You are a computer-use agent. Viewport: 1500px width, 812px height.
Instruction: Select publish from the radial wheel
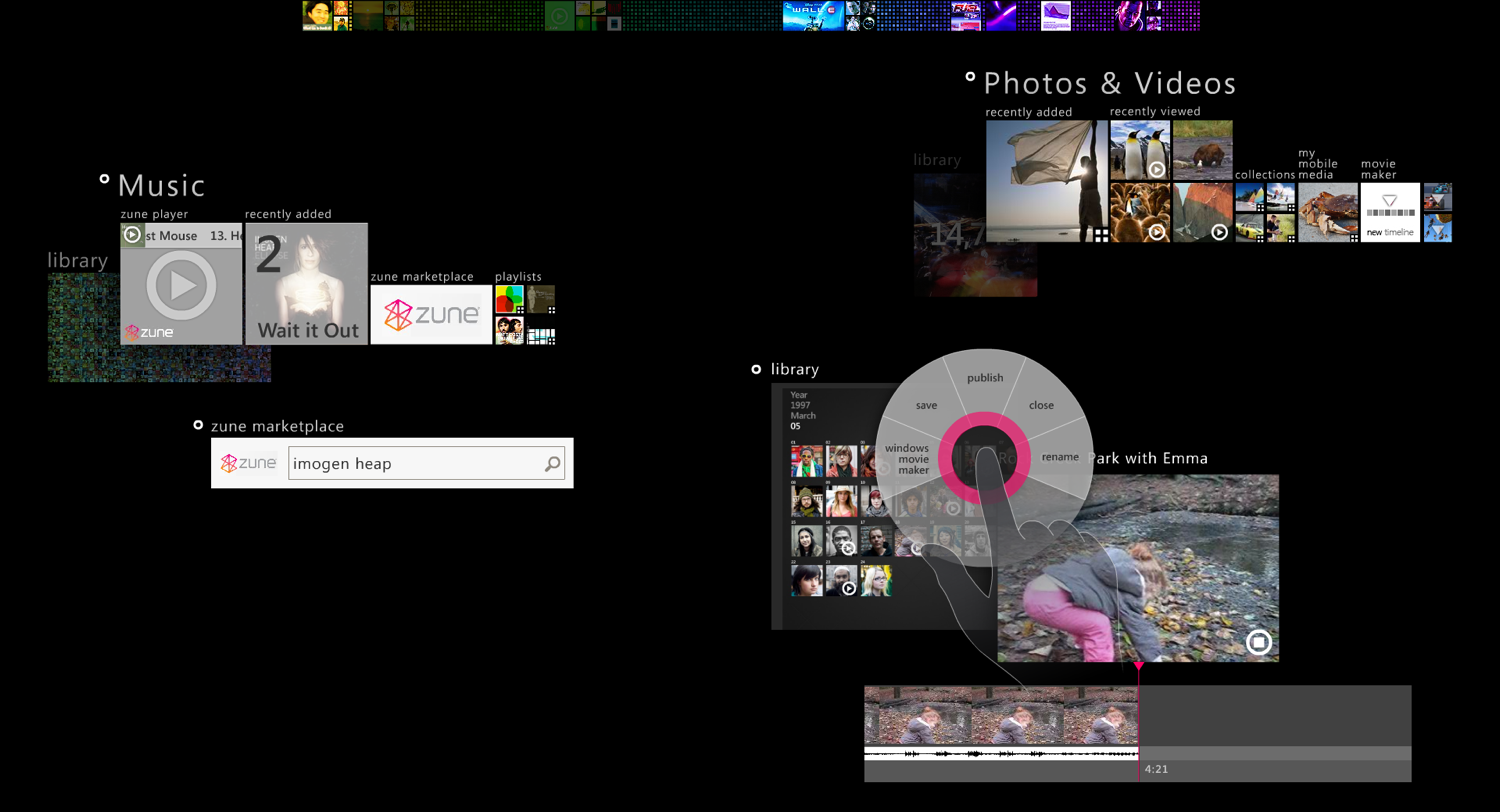pyautogui.click(x=984, y=378)
